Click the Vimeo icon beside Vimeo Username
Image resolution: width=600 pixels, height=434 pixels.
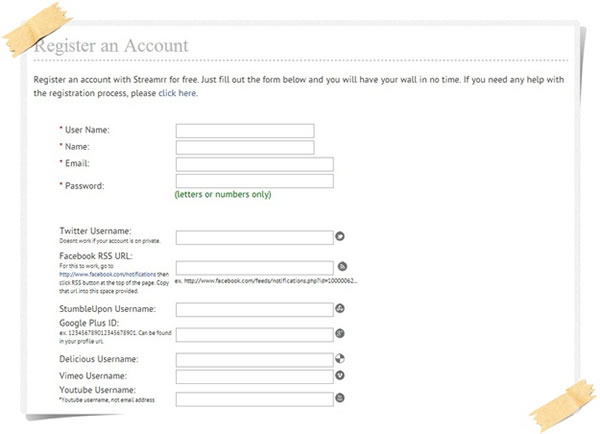(340, 376)
